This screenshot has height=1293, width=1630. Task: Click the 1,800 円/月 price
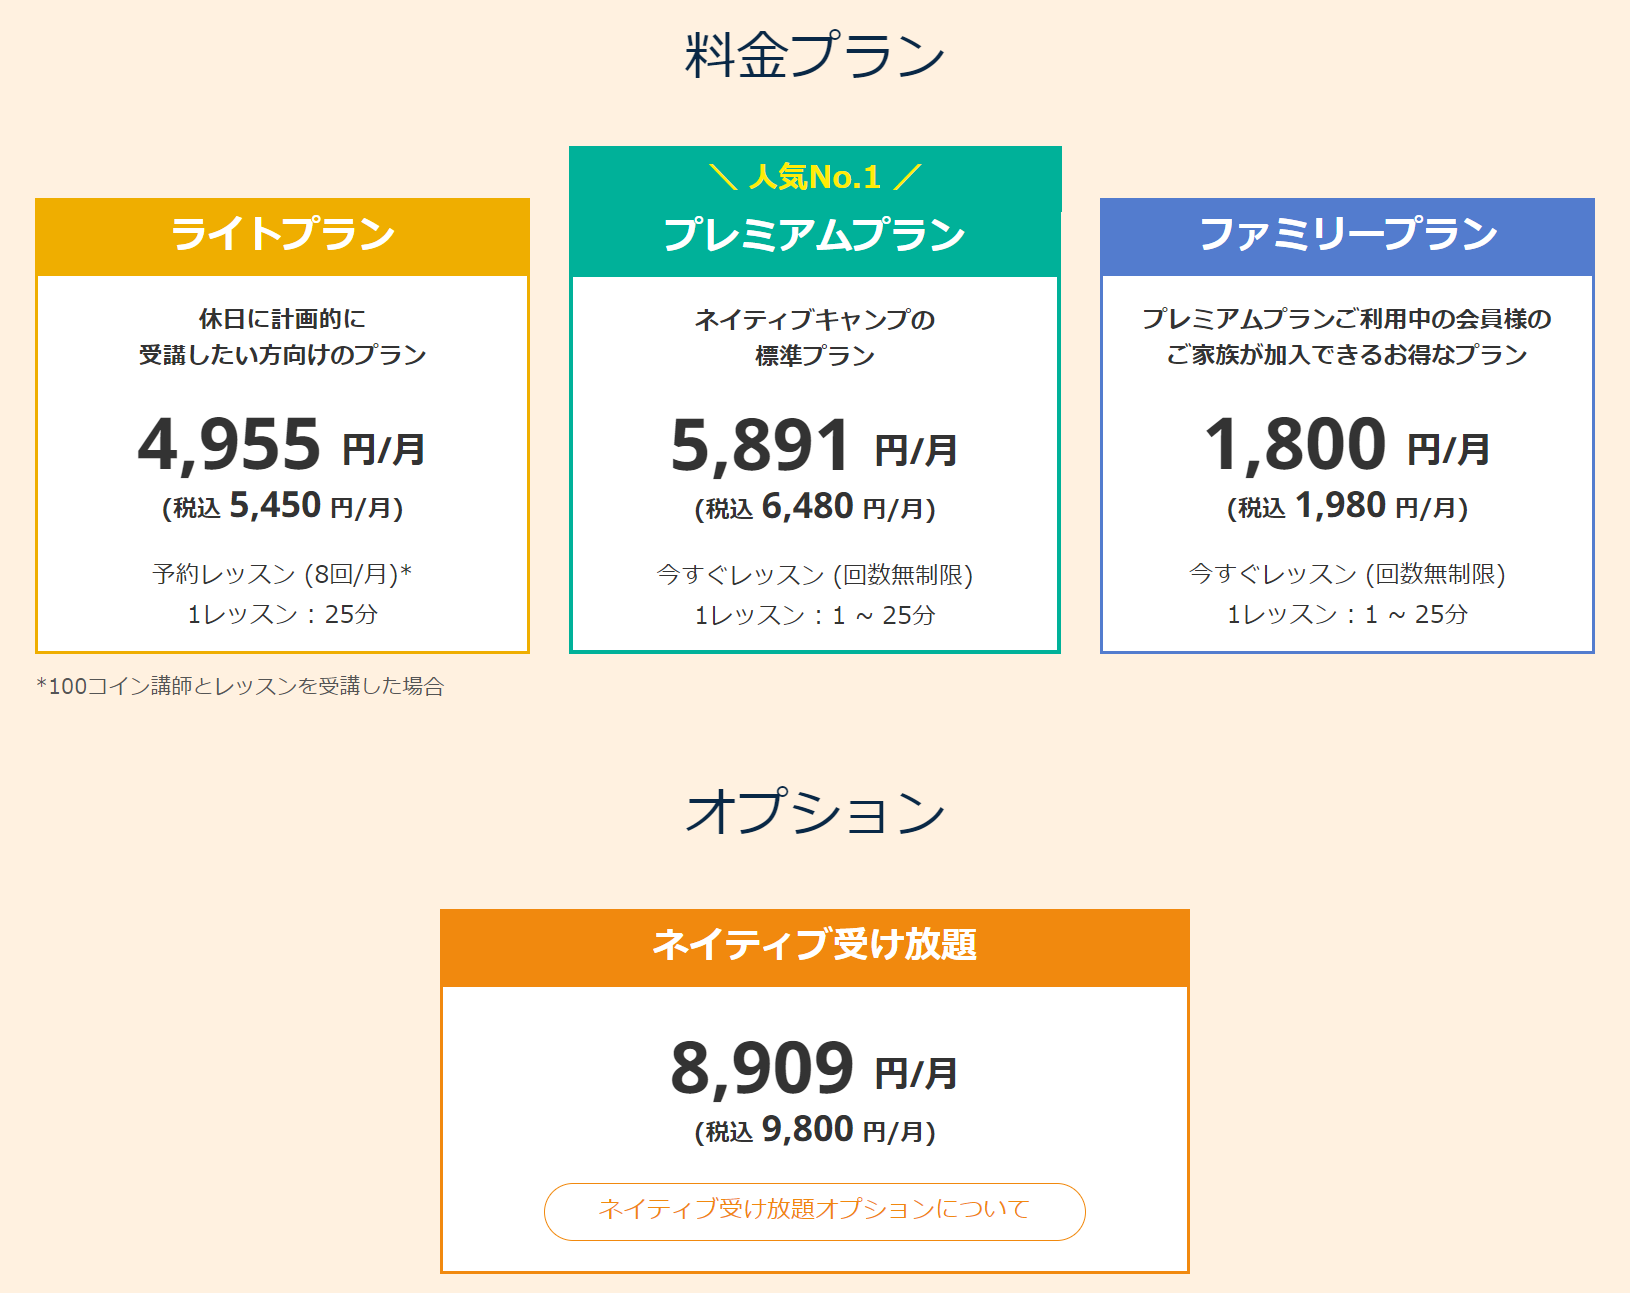point(1347,445)
